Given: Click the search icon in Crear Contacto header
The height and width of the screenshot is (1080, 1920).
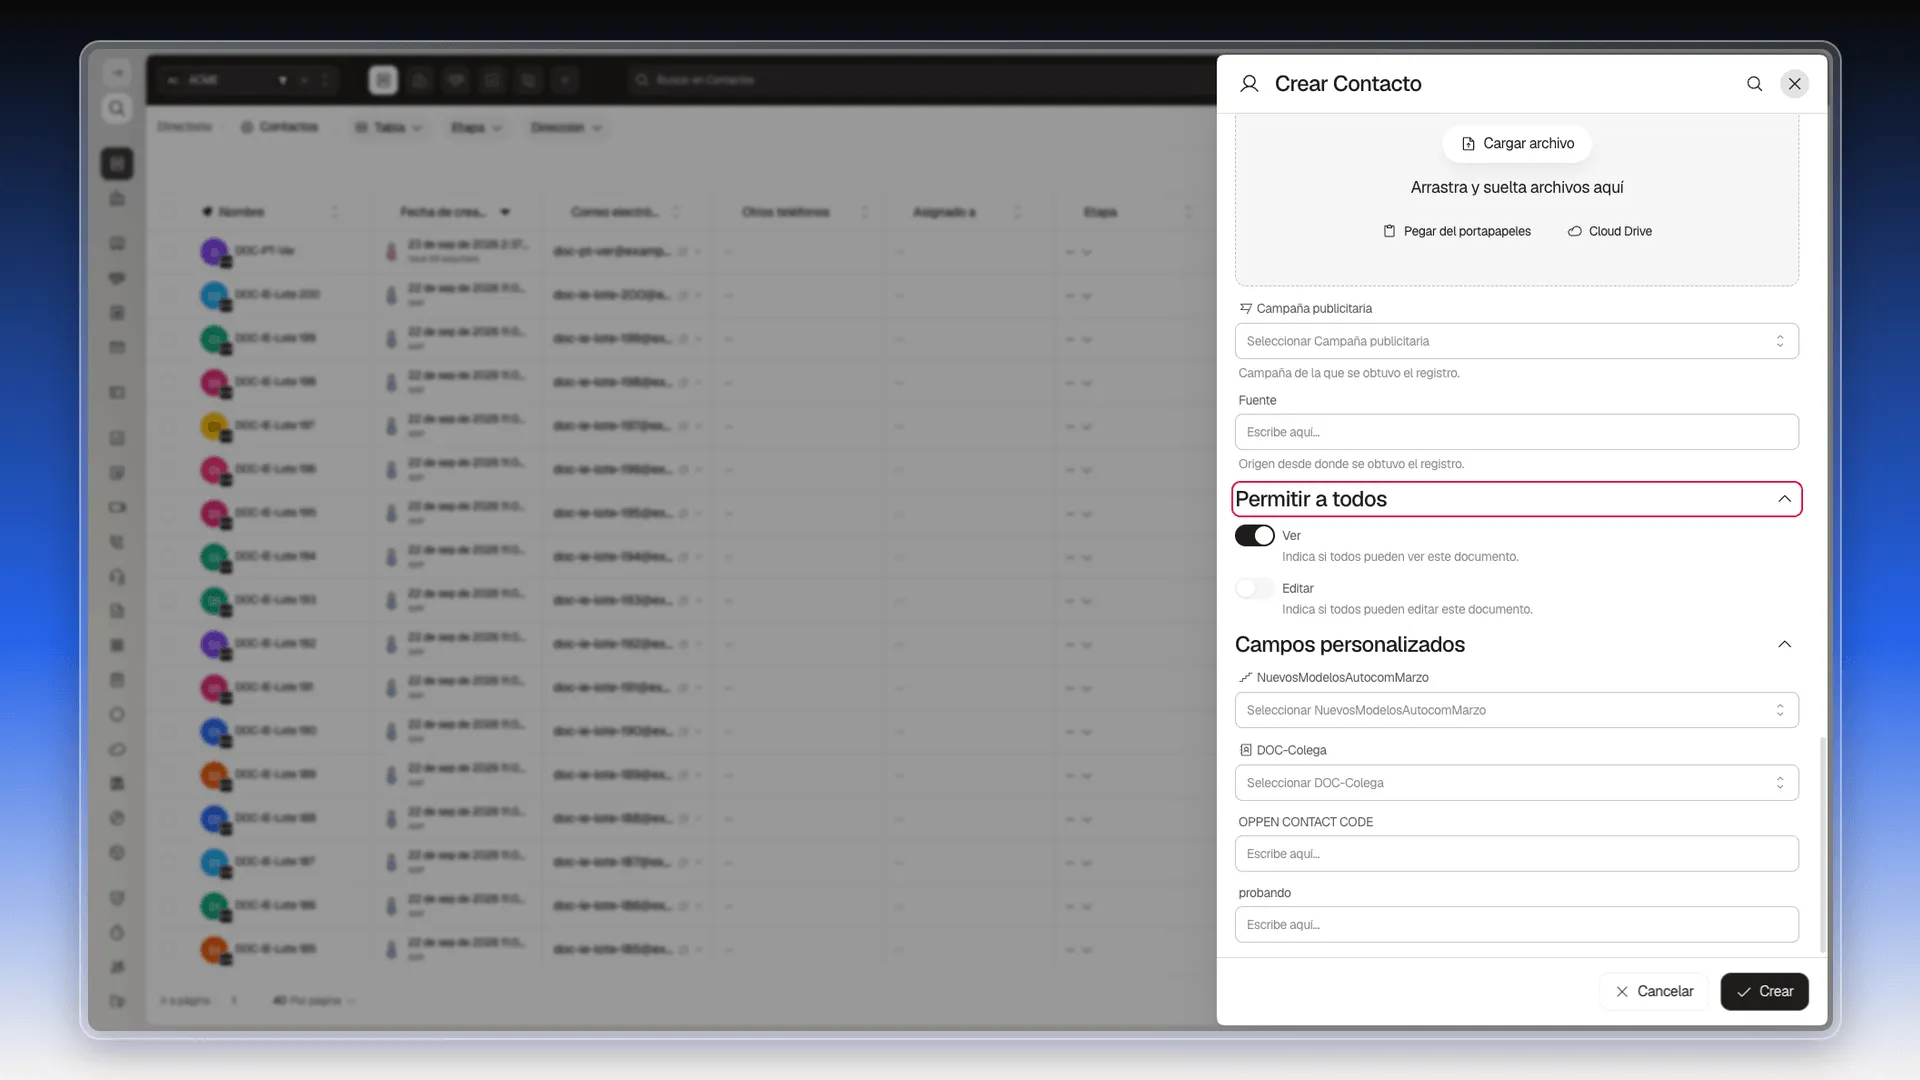Looking at the screenshot, I should [1754, 84].
